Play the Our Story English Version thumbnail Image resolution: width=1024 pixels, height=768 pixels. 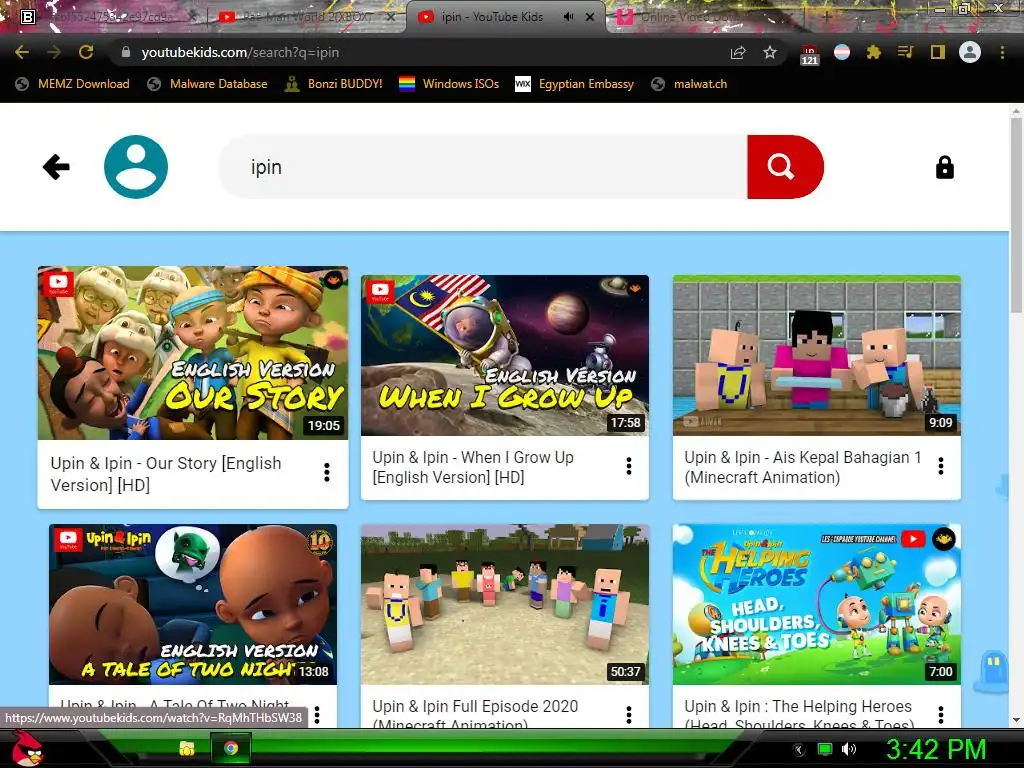193,353
